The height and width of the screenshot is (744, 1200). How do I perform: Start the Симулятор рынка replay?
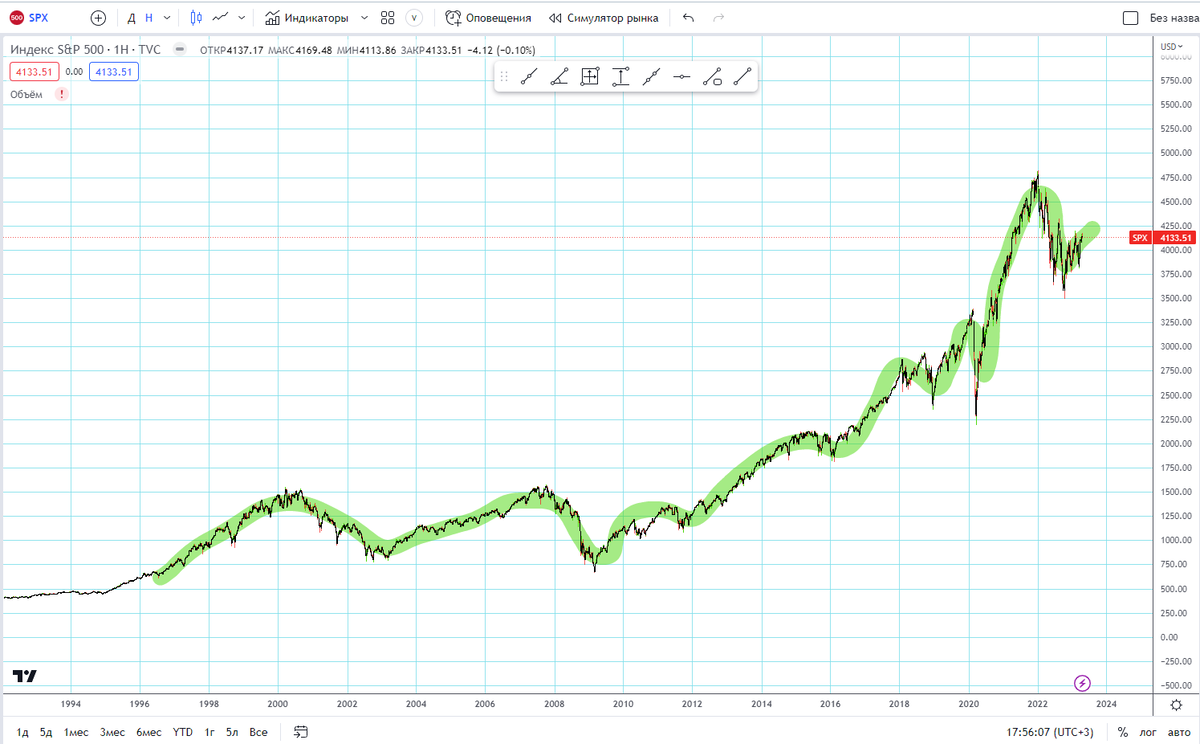[x=603, y=17]
